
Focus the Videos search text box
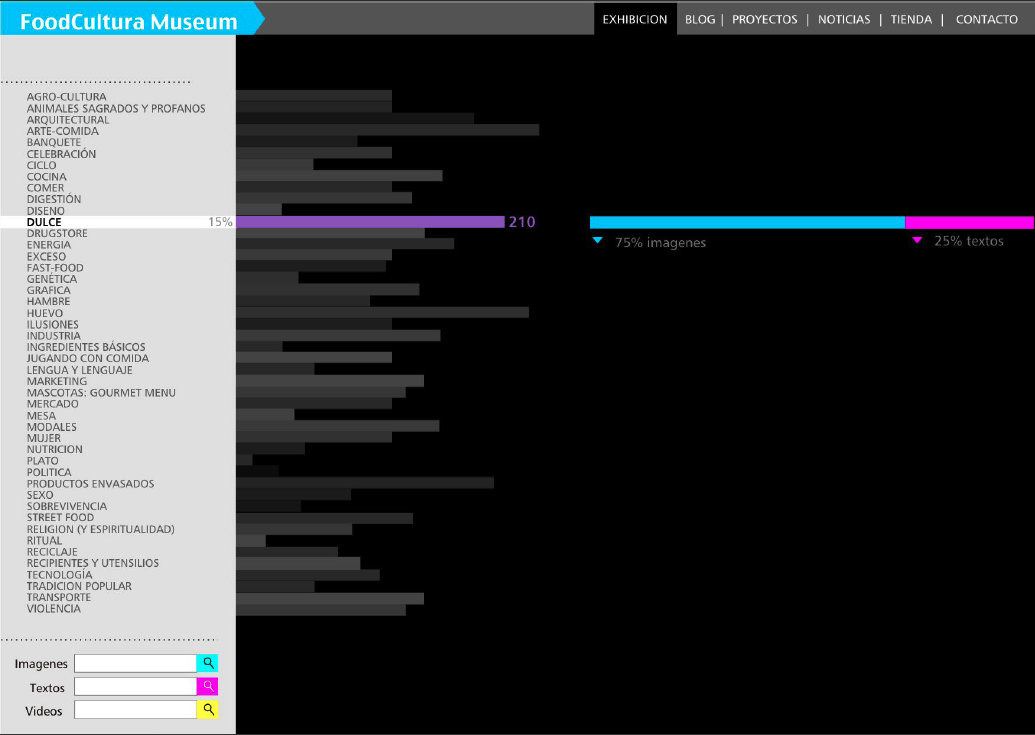point(135,709)
